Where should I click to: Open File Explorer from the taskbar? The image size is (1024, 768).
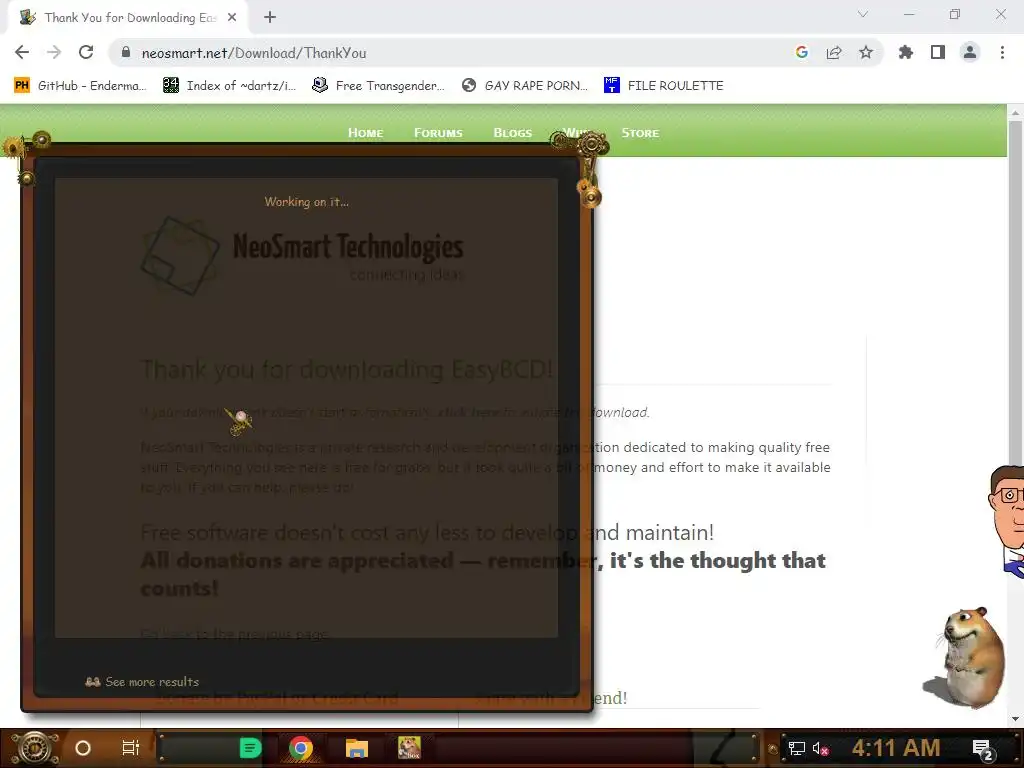(x=357, y=748)
